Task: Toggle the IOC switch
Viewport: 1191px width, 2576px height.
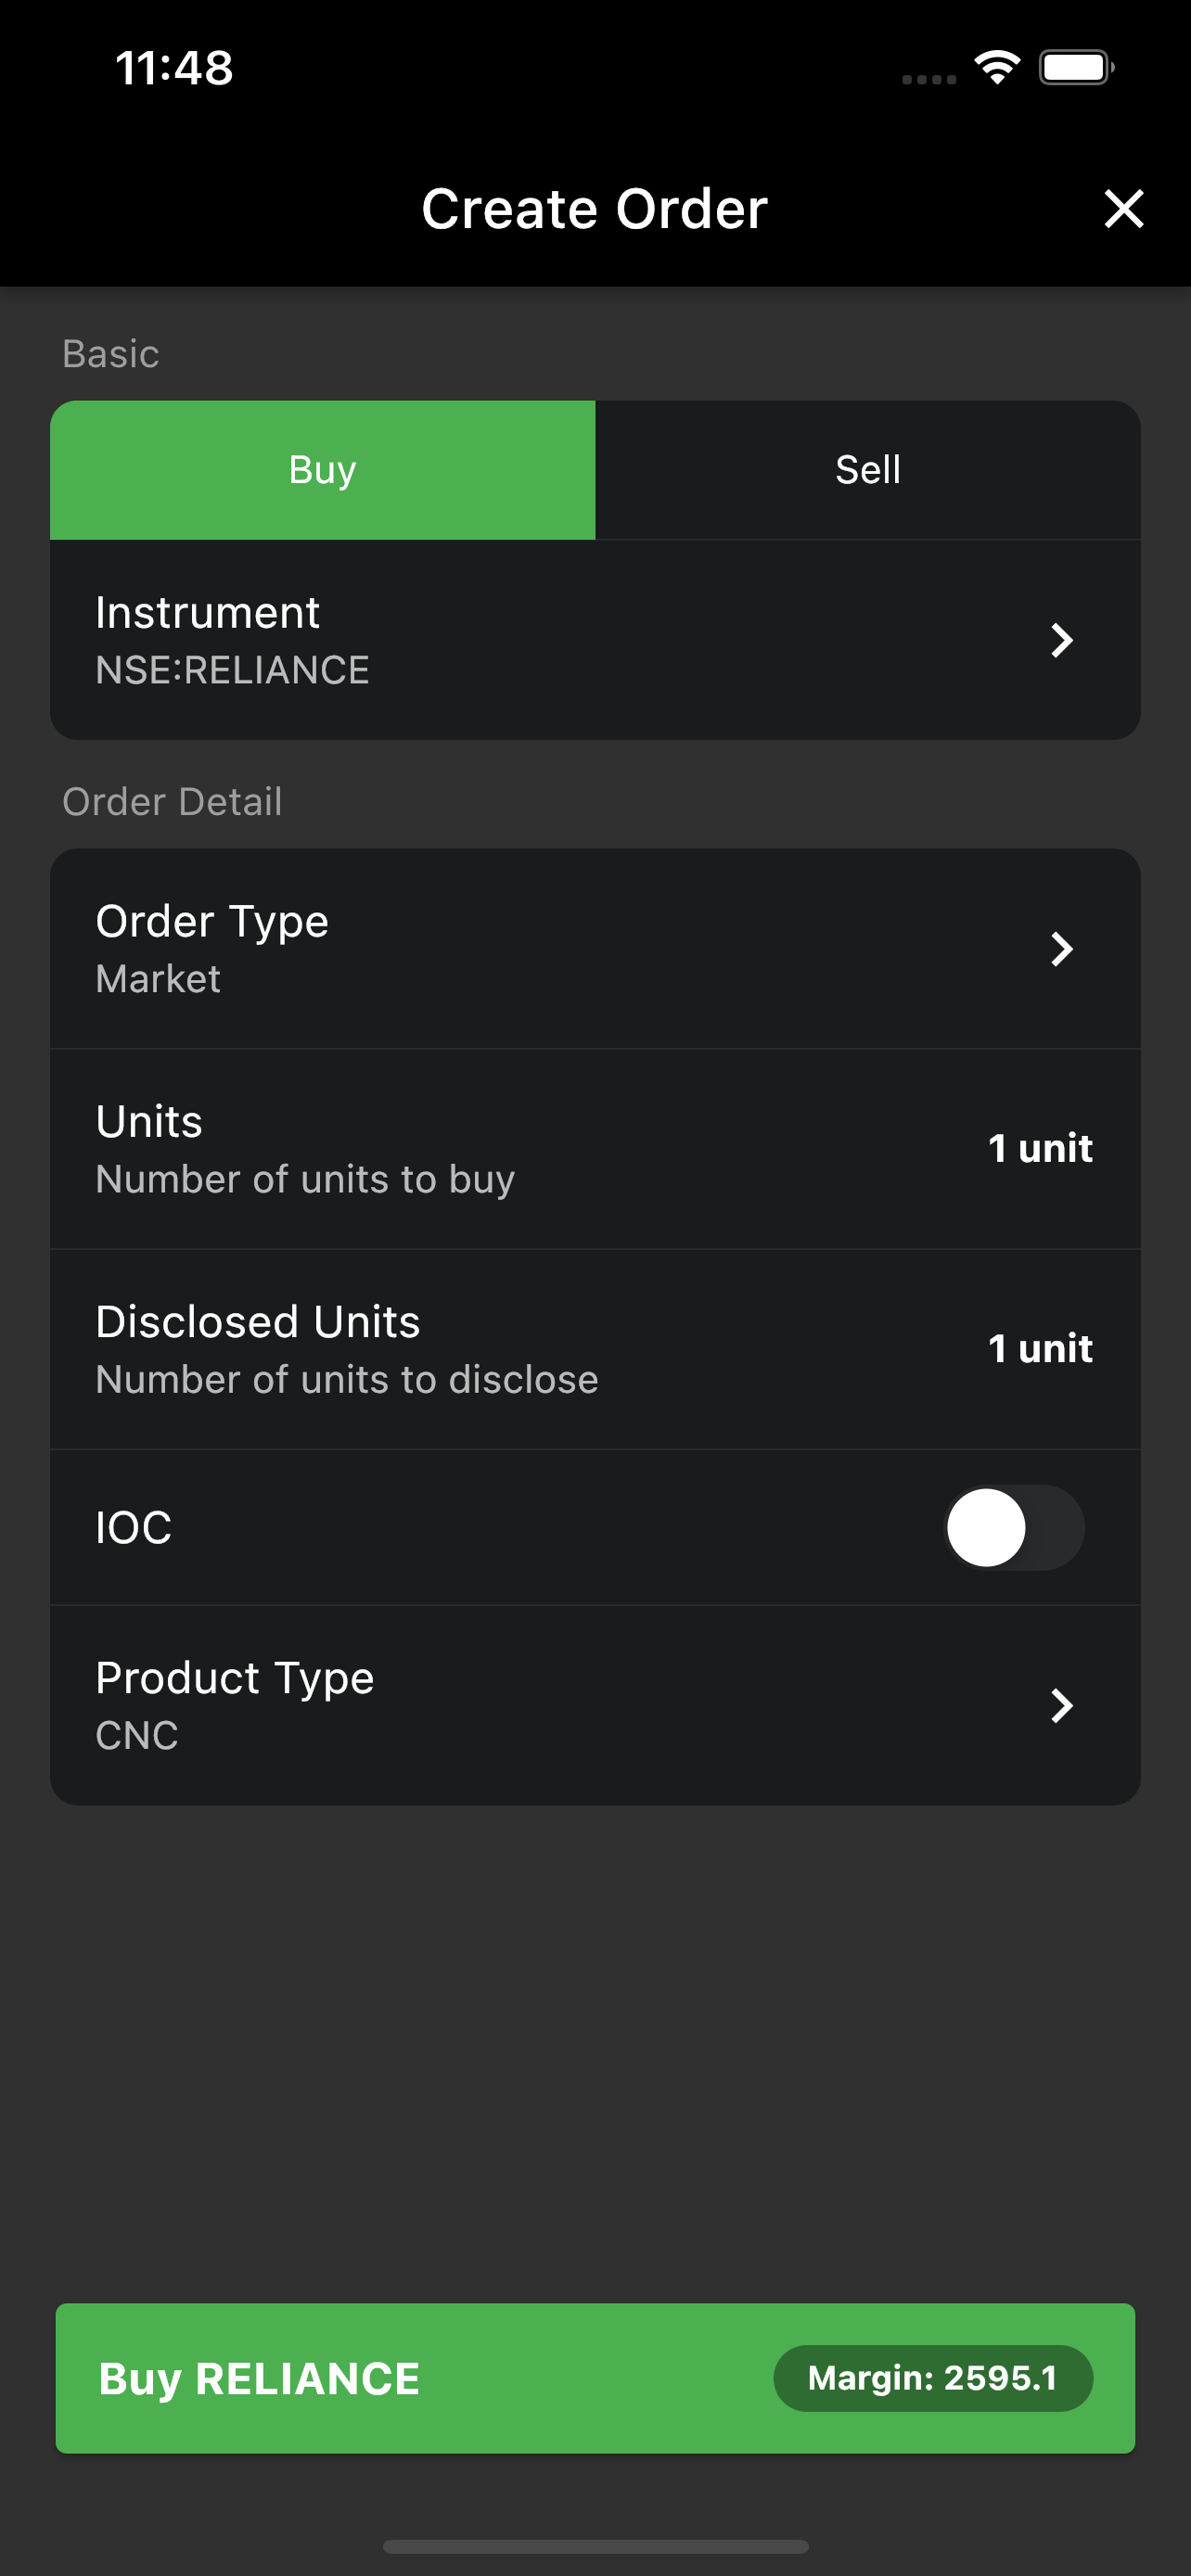Action: pos(1014,1527)
